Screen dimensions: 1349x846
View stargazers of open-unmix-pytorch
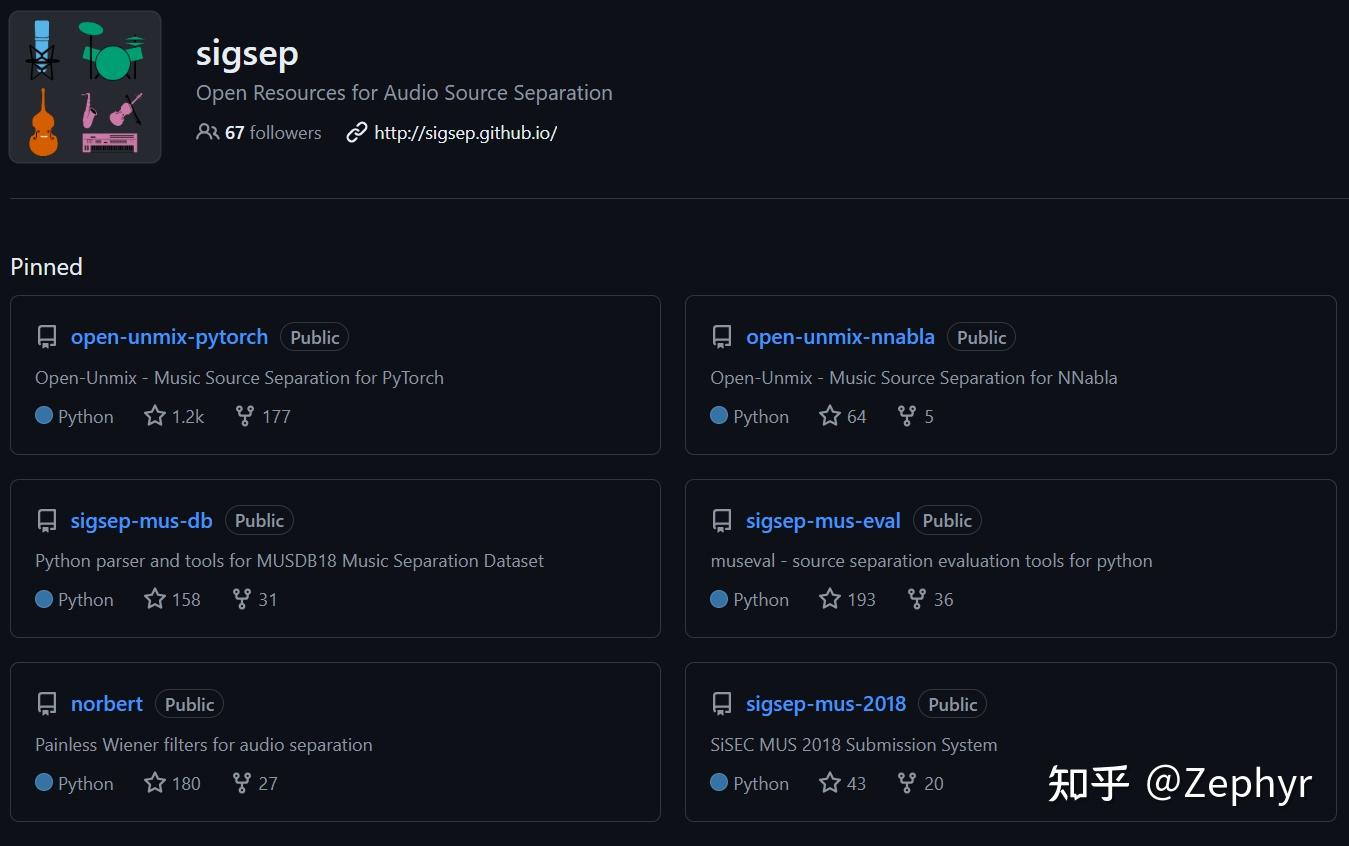(x=174, y=417)
